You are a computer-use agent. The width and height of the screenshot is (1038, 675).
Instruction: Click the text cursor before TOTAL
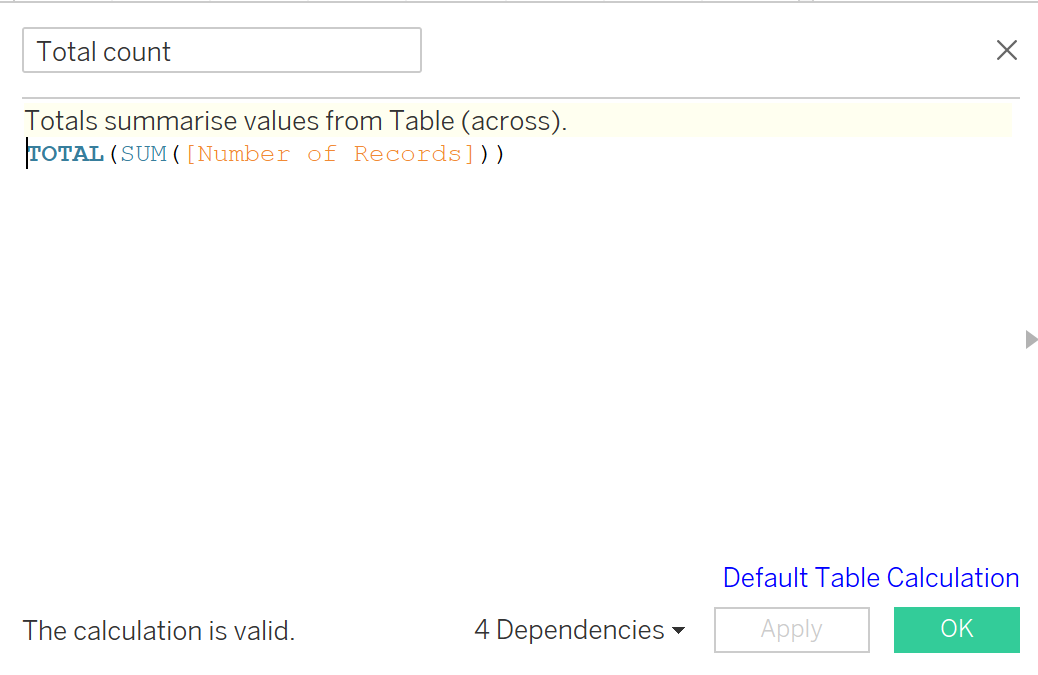pos(27,154)
